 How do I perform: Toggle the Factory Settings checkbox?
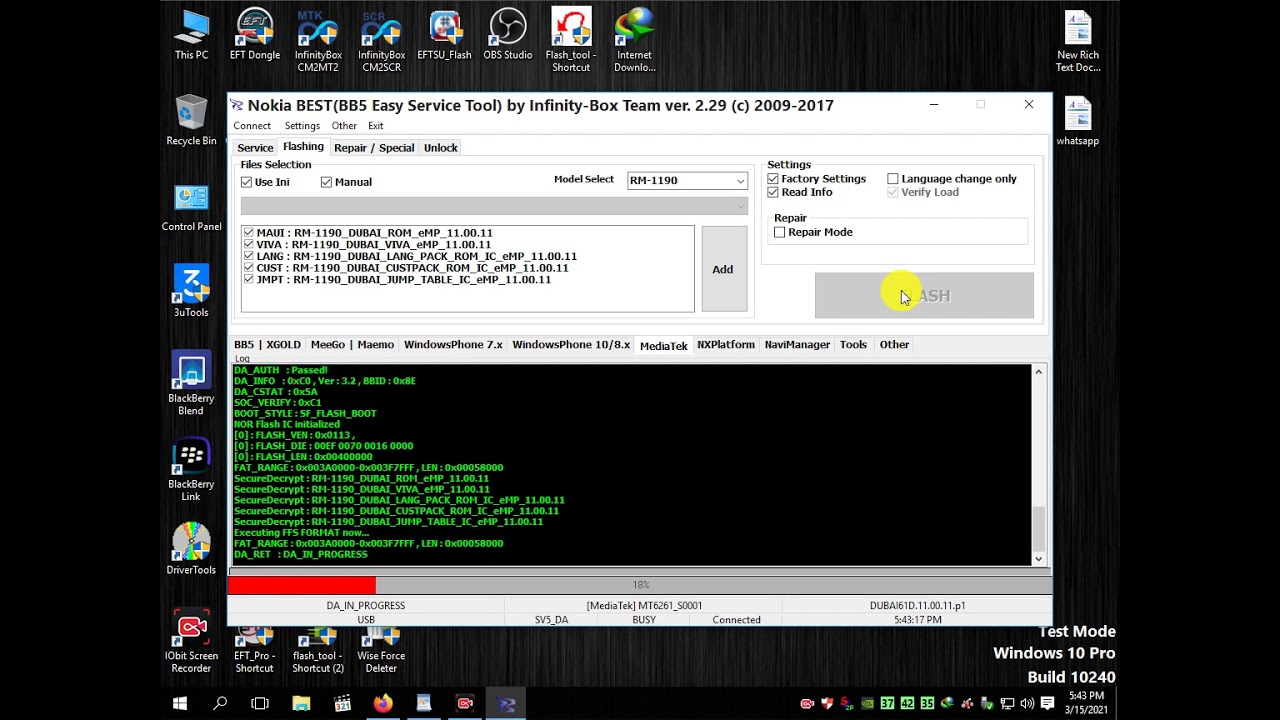pos(773,179)
